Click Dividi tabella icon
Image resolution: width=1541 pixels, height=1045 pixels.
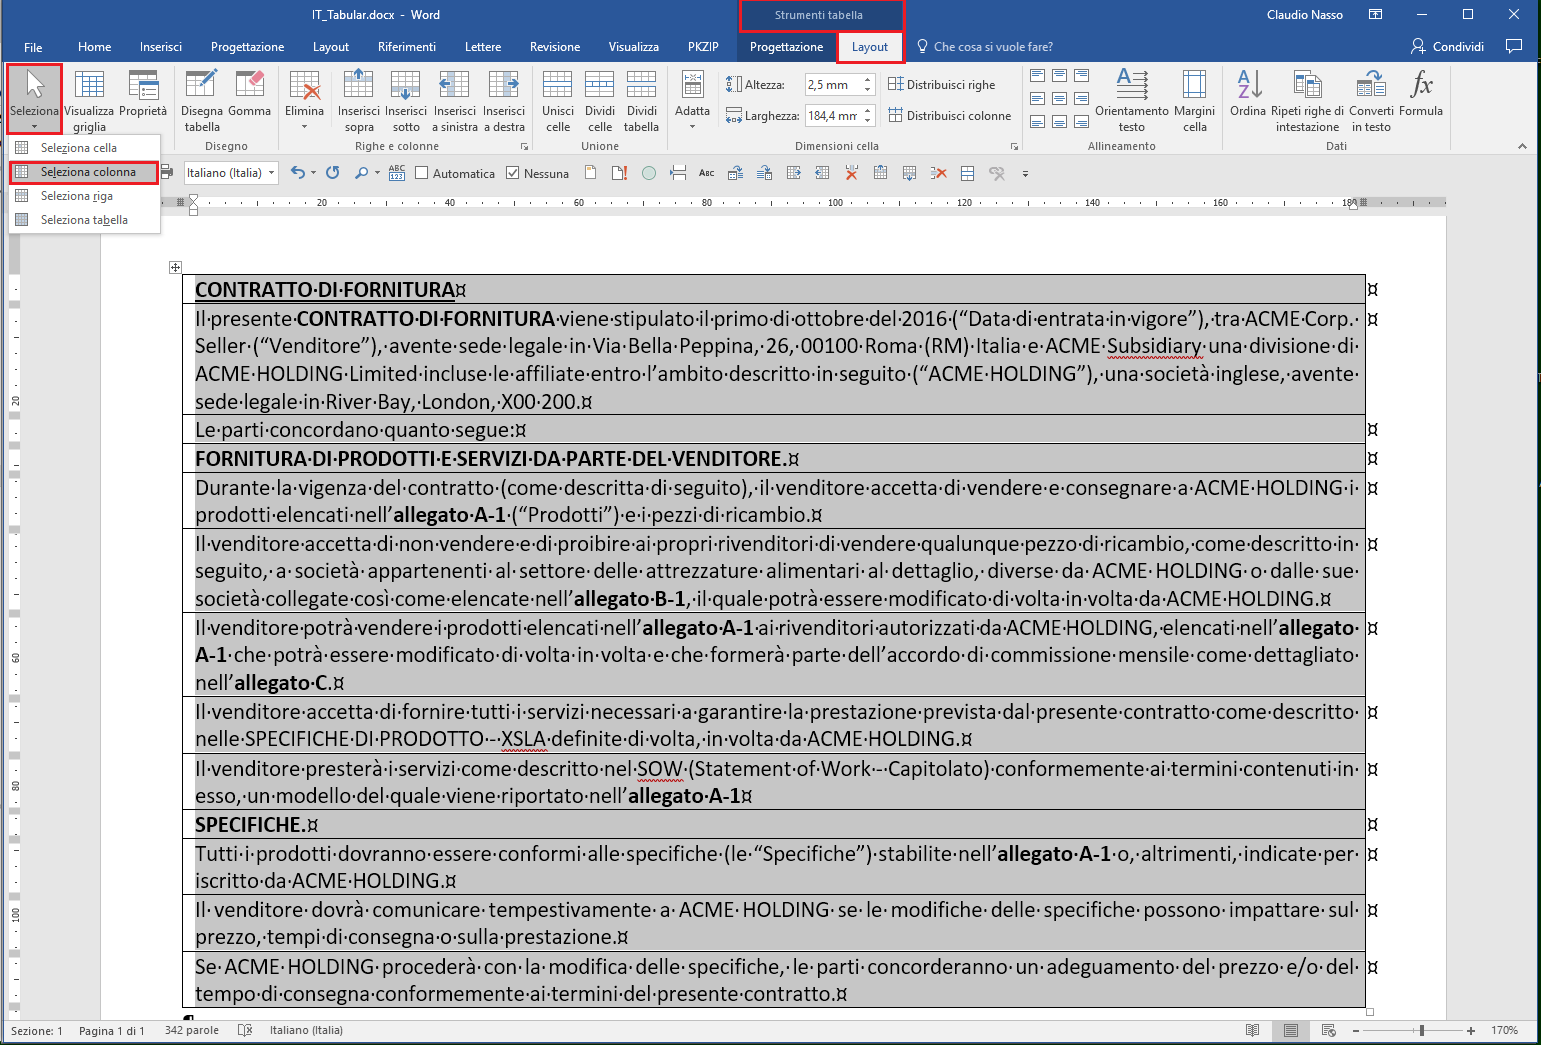tap(641, 99)
